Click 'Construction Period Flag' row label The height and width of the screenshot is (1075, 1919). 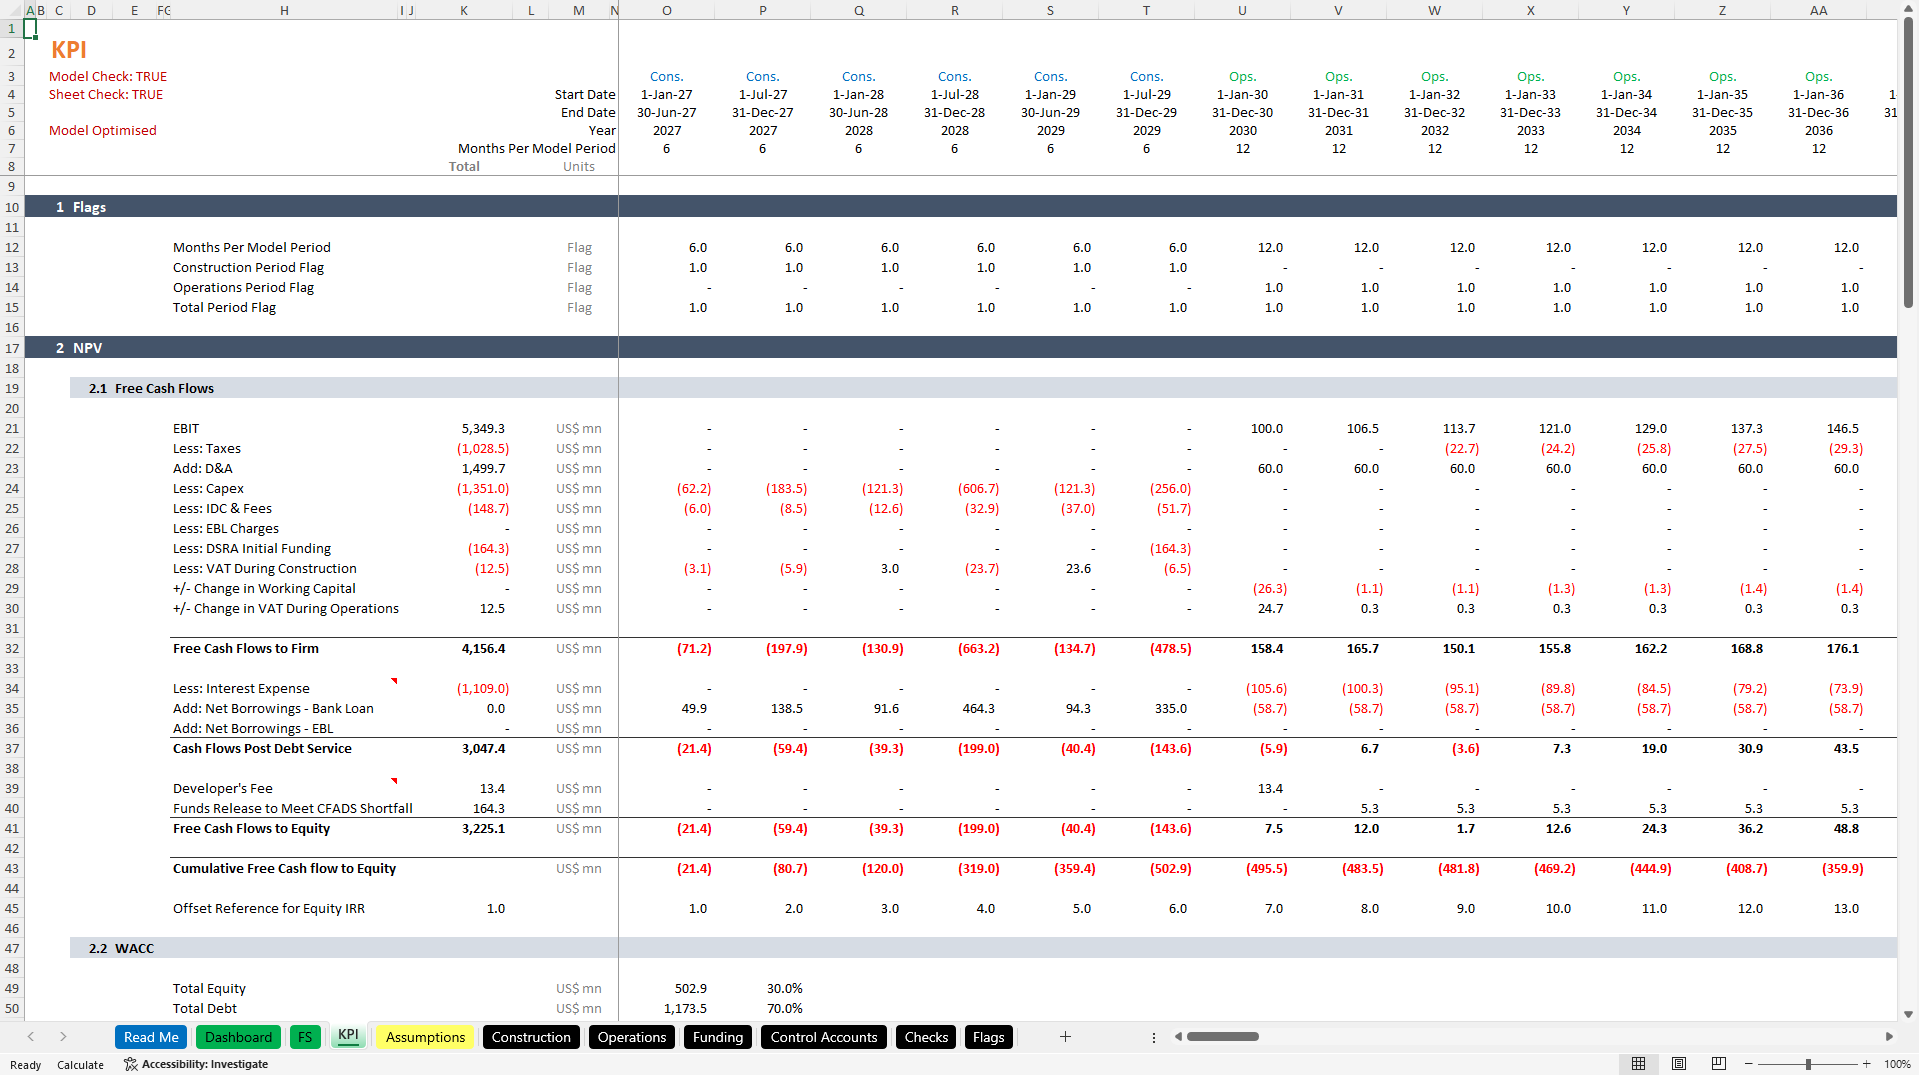(x=248, y=267)
